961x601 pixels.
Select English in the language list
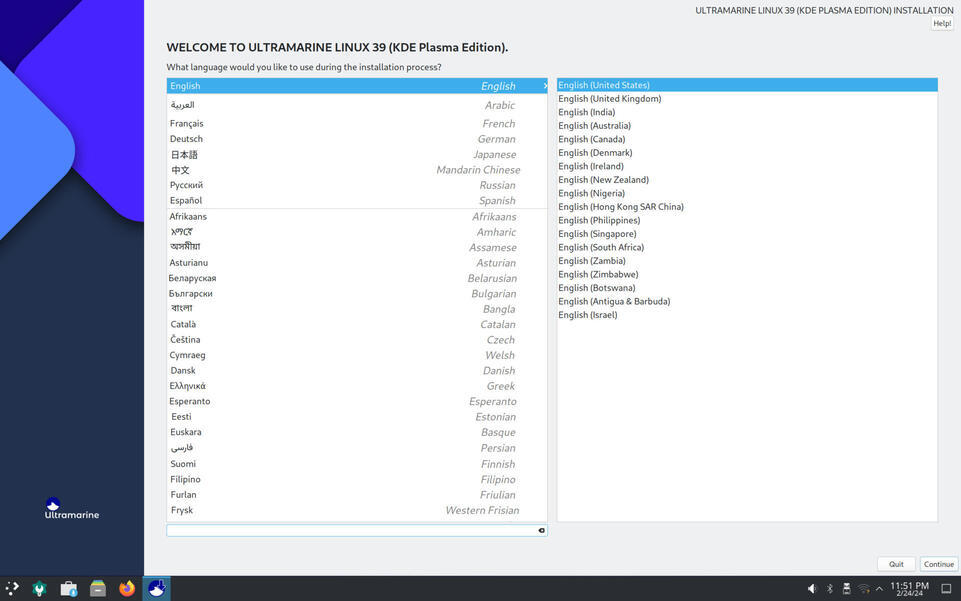[x=357, y=86]
